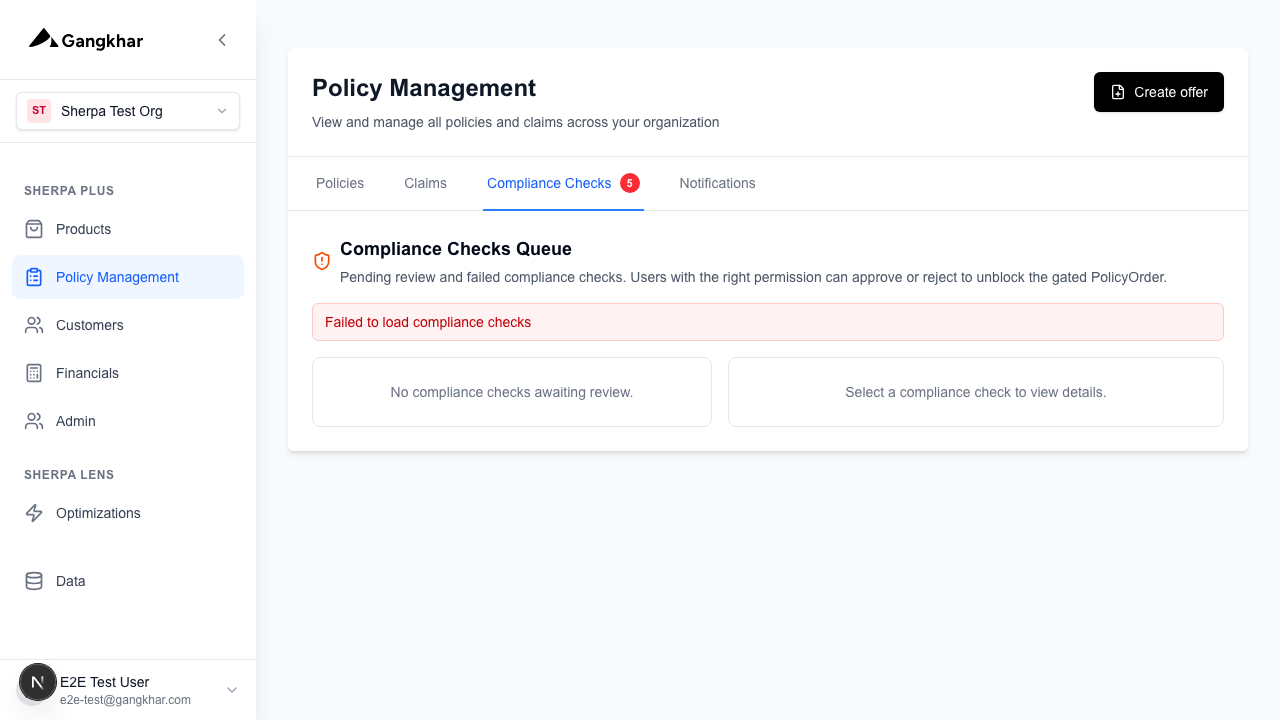Click the Data database icon
The image size is (1280, 720).
[34, 581]
